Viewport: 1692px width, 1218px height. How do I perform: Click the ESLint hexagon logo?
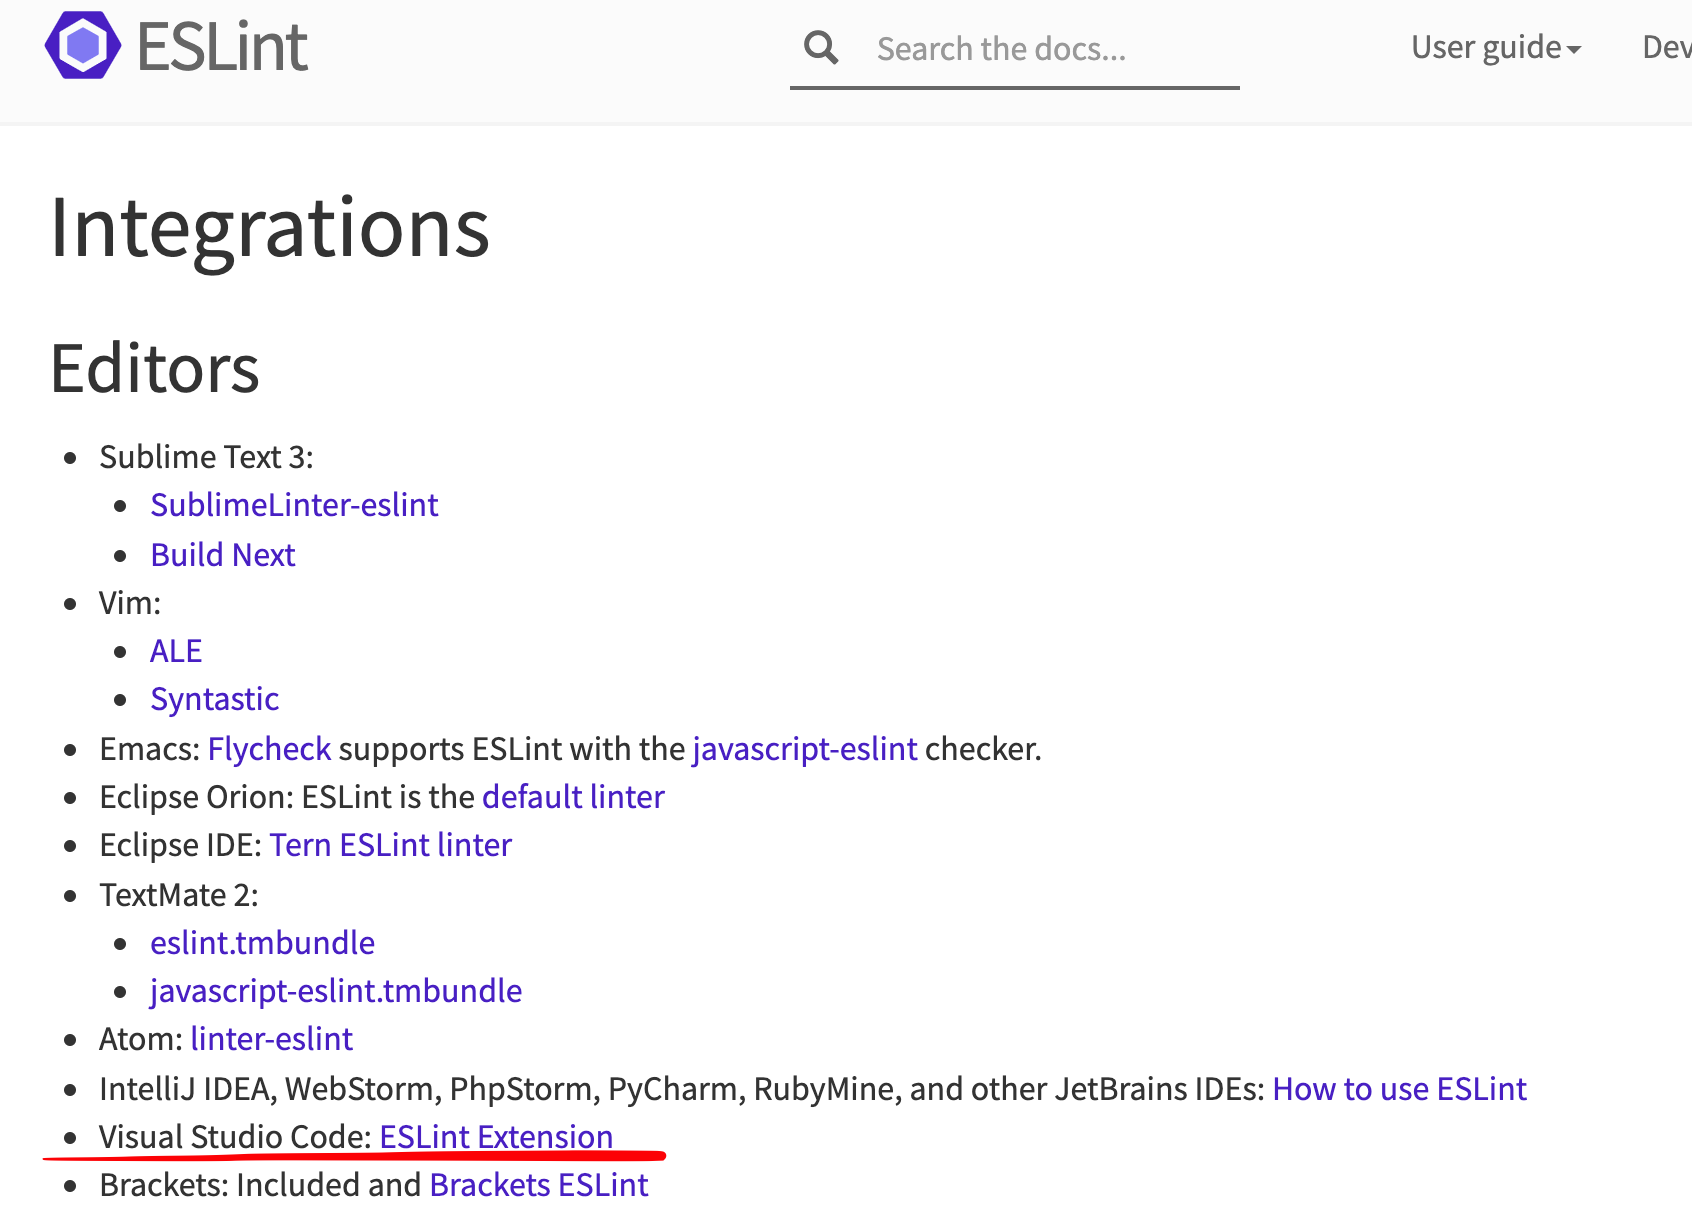point(84,44)
